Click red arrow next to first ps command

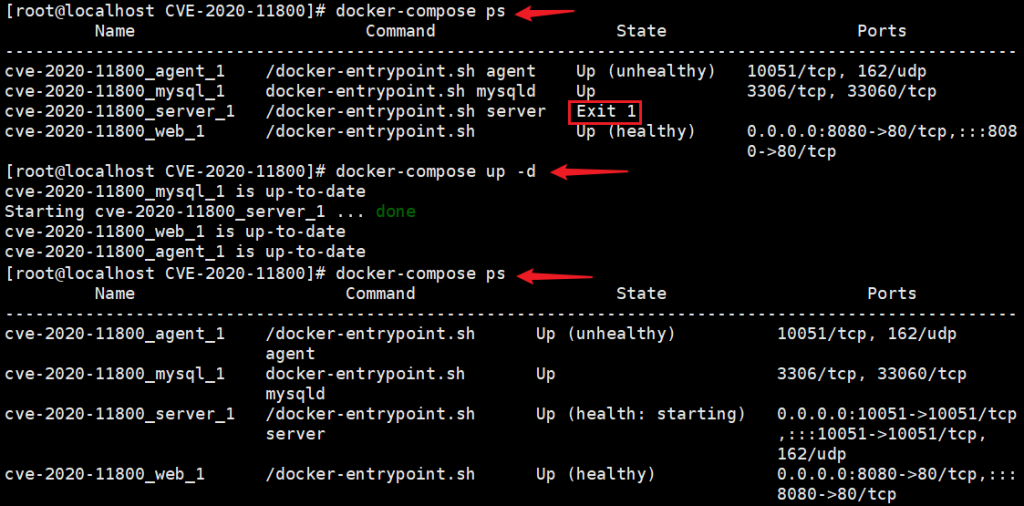coord(545,12)
